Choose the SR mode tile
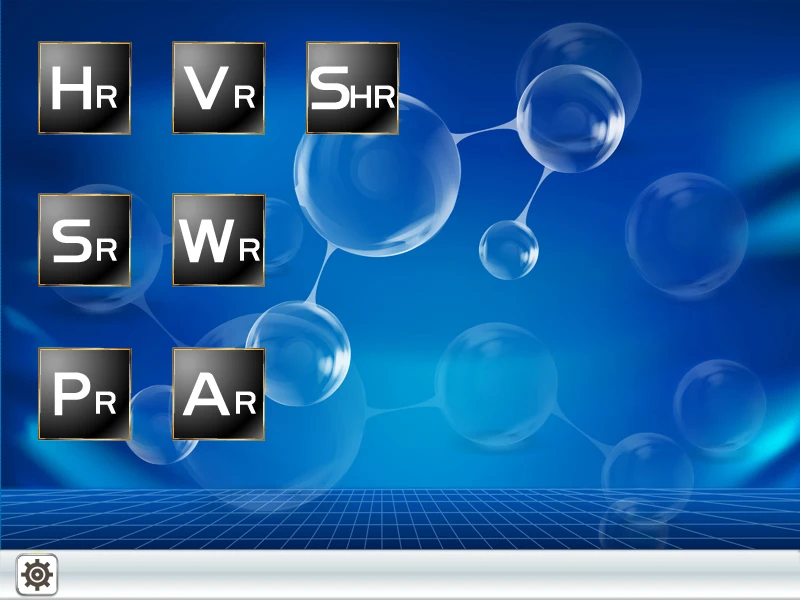 pos(85,240)
